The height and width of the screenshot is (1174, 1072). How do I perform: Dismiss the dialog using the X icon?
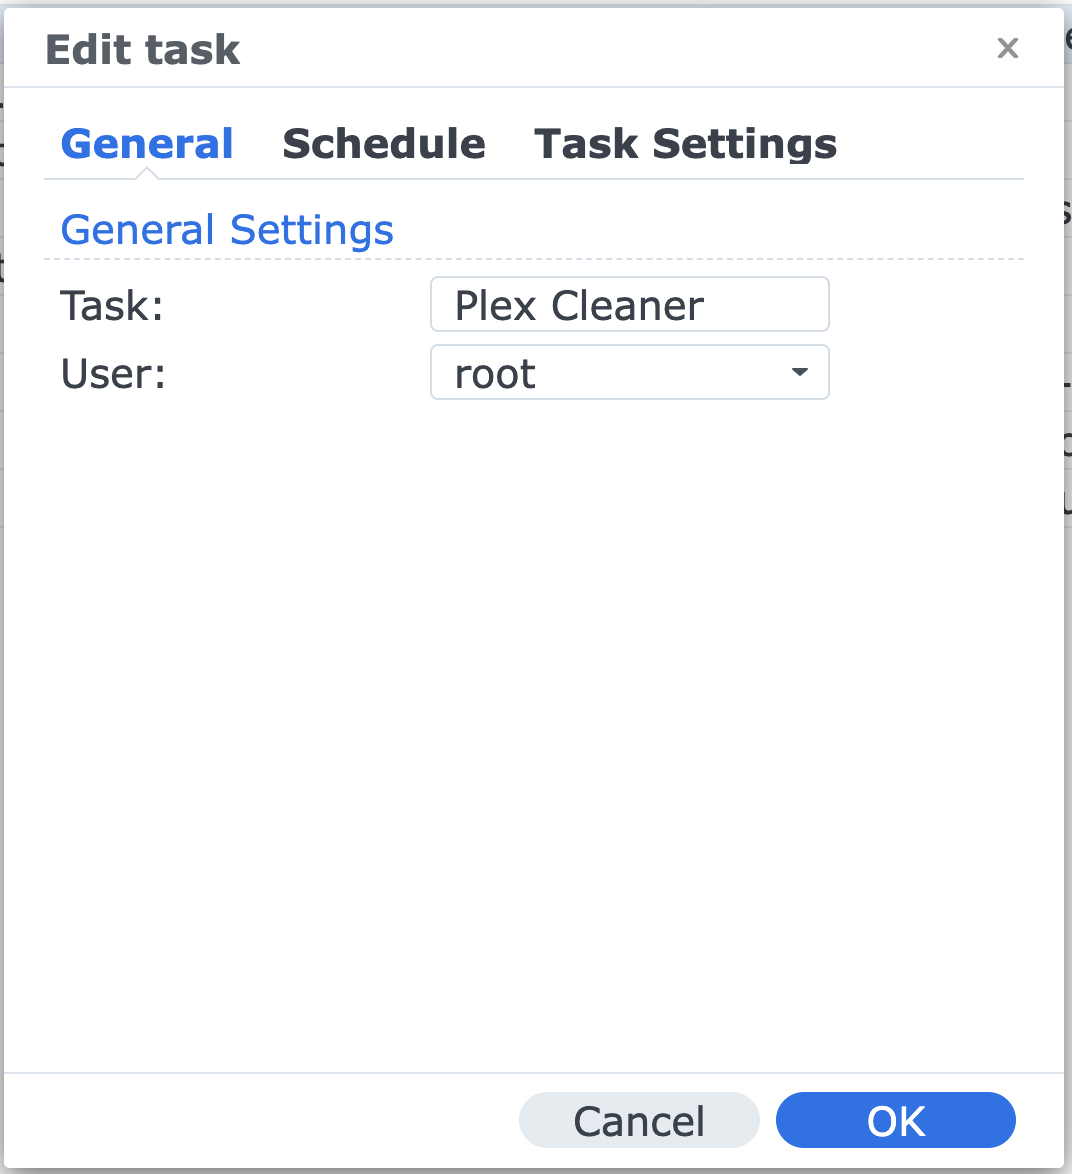[x=1007, y=48]
